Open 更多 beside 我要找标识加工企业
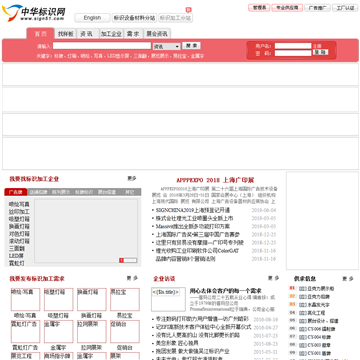The image size is (360, 360). click(x=132, y=179)
